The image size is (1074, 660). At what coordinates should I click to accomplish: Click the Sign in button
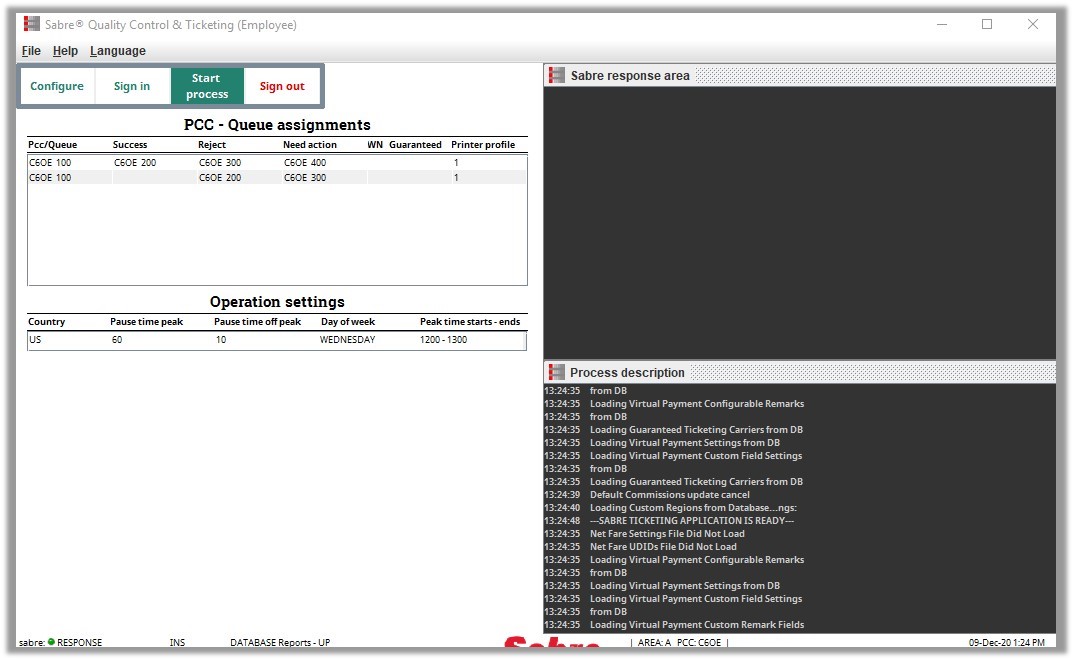(x=132, y=86)
